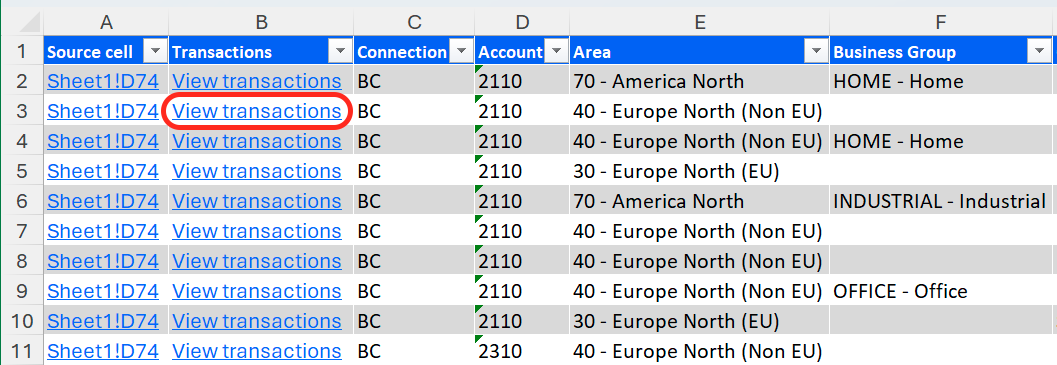Image resolution: width=1057 pixels, height=365 pixels.
Task: Select HOME - Home cell in row 2
Action: [x=940, y=82]
